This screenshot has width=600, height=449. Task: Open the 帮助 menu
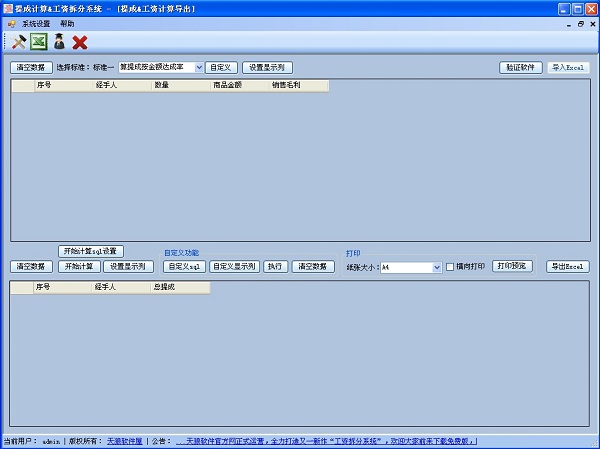(x=67, y=24)
